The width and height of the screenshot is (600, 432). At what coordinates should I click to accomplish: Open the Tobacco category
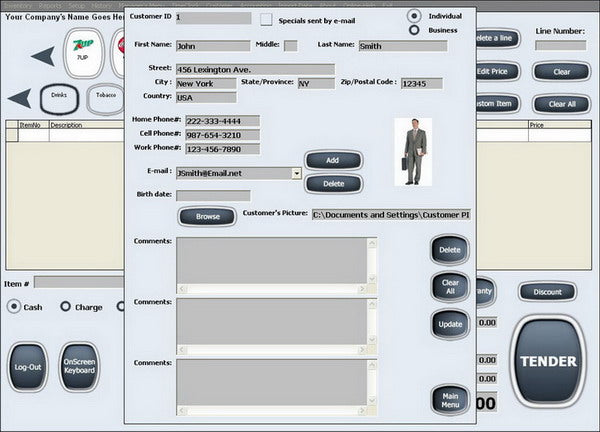point(106,99)
